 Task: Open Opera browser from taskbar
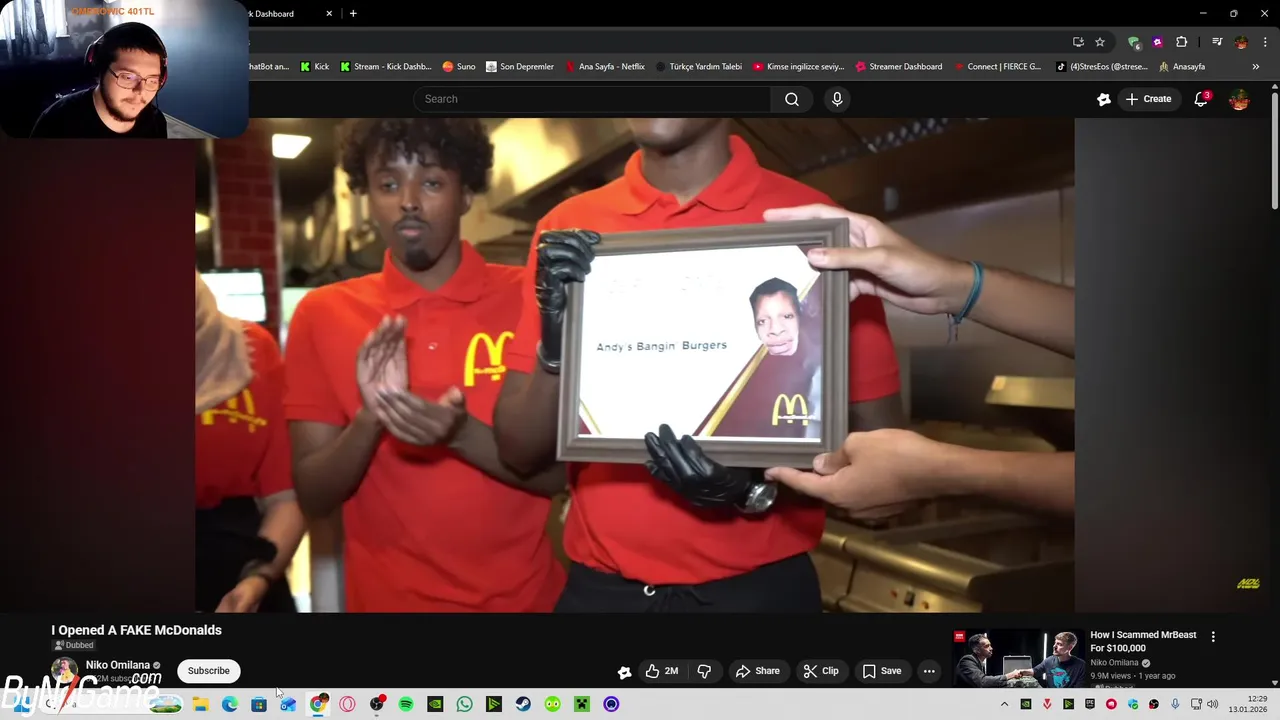[347, 705]
